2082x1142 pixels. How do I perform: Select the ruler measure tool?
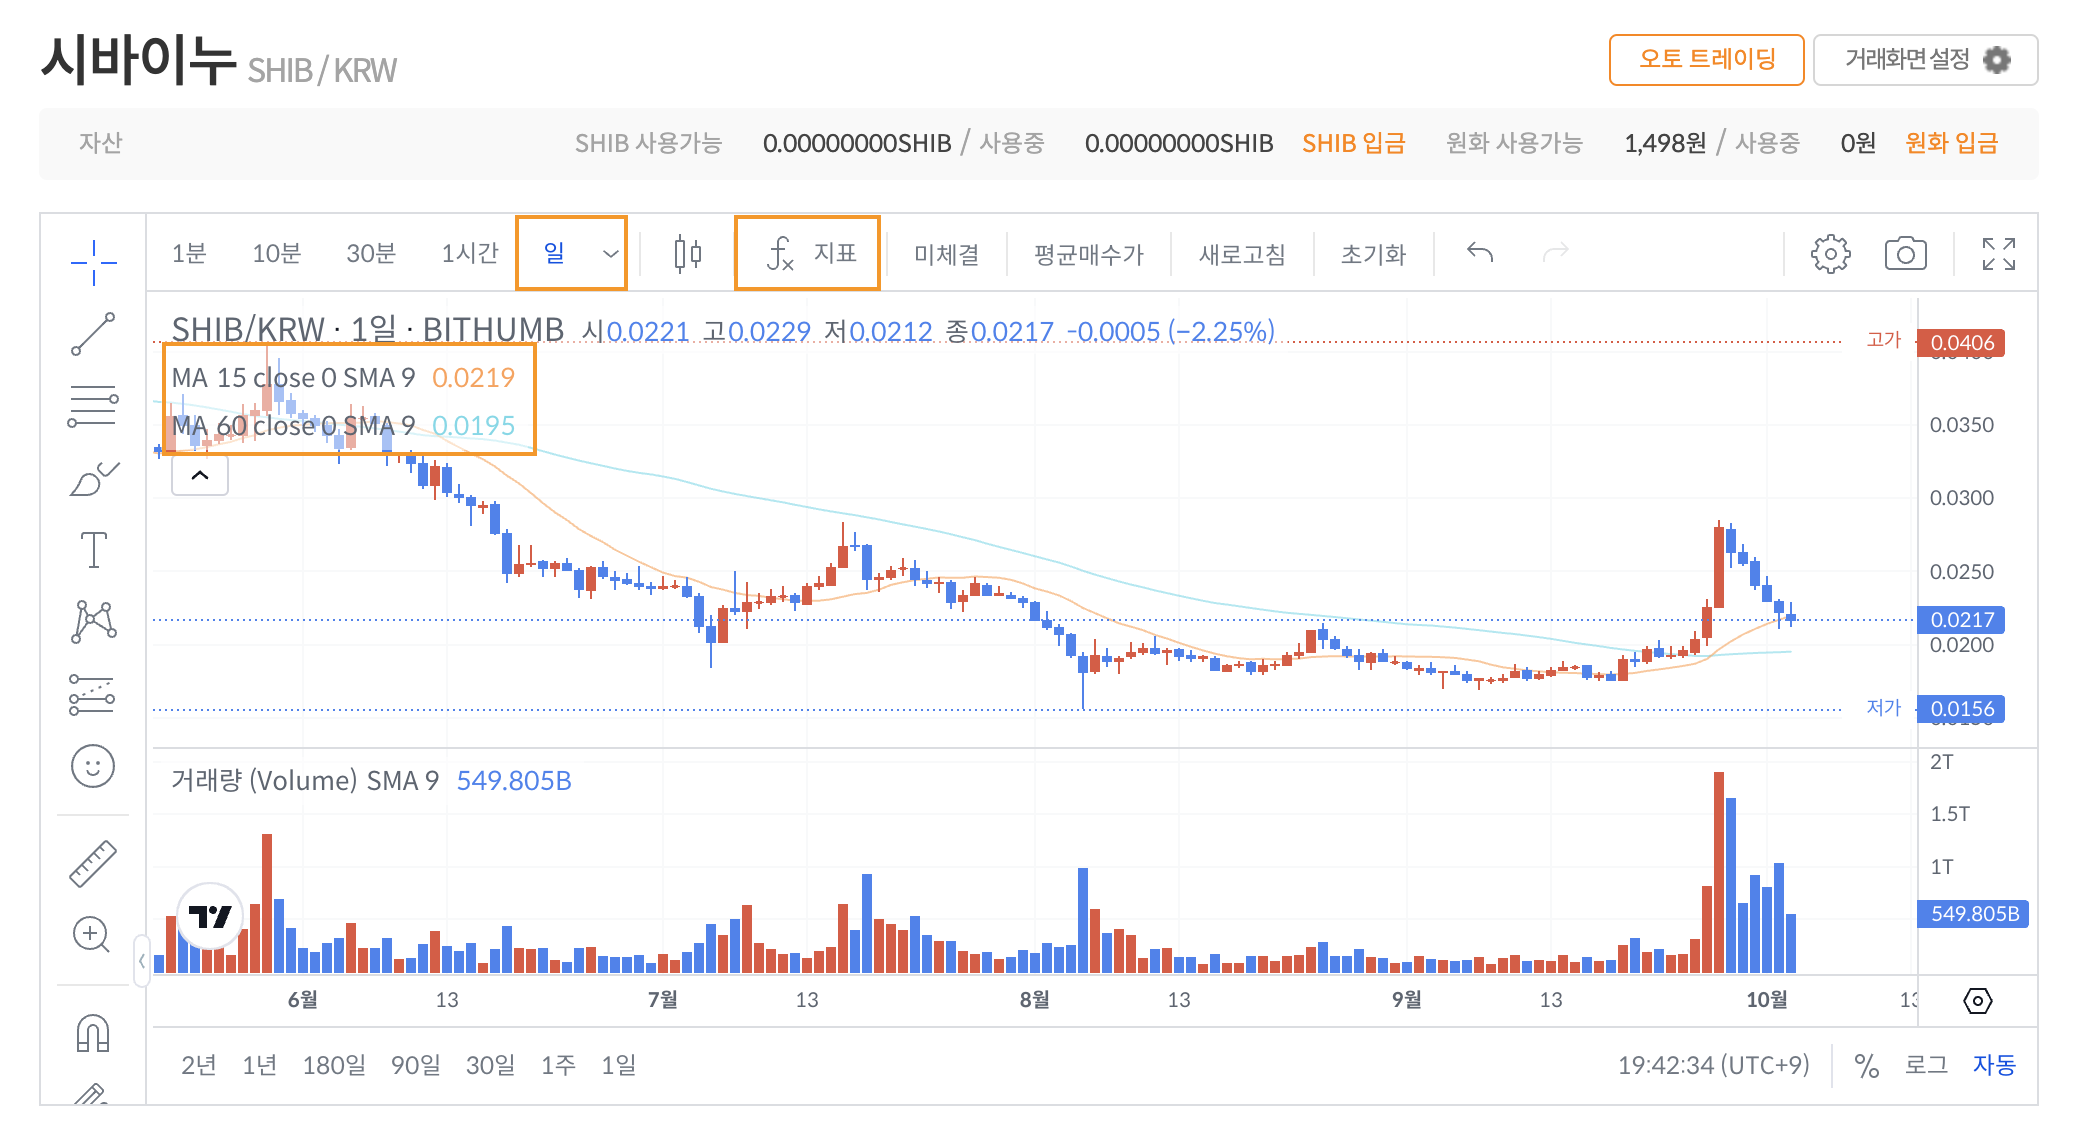pyautogui.click(x=93, y=864)
